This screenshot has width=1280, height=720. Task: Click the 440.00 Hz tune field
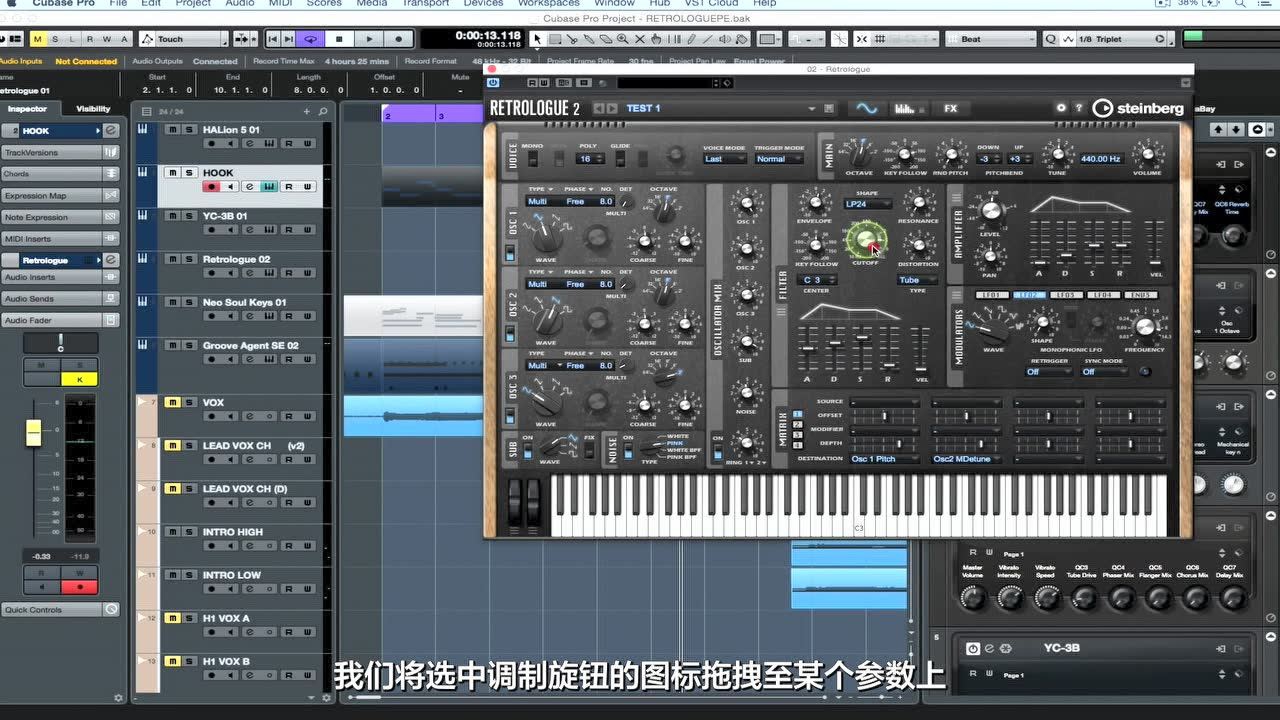coord(1100,159)
